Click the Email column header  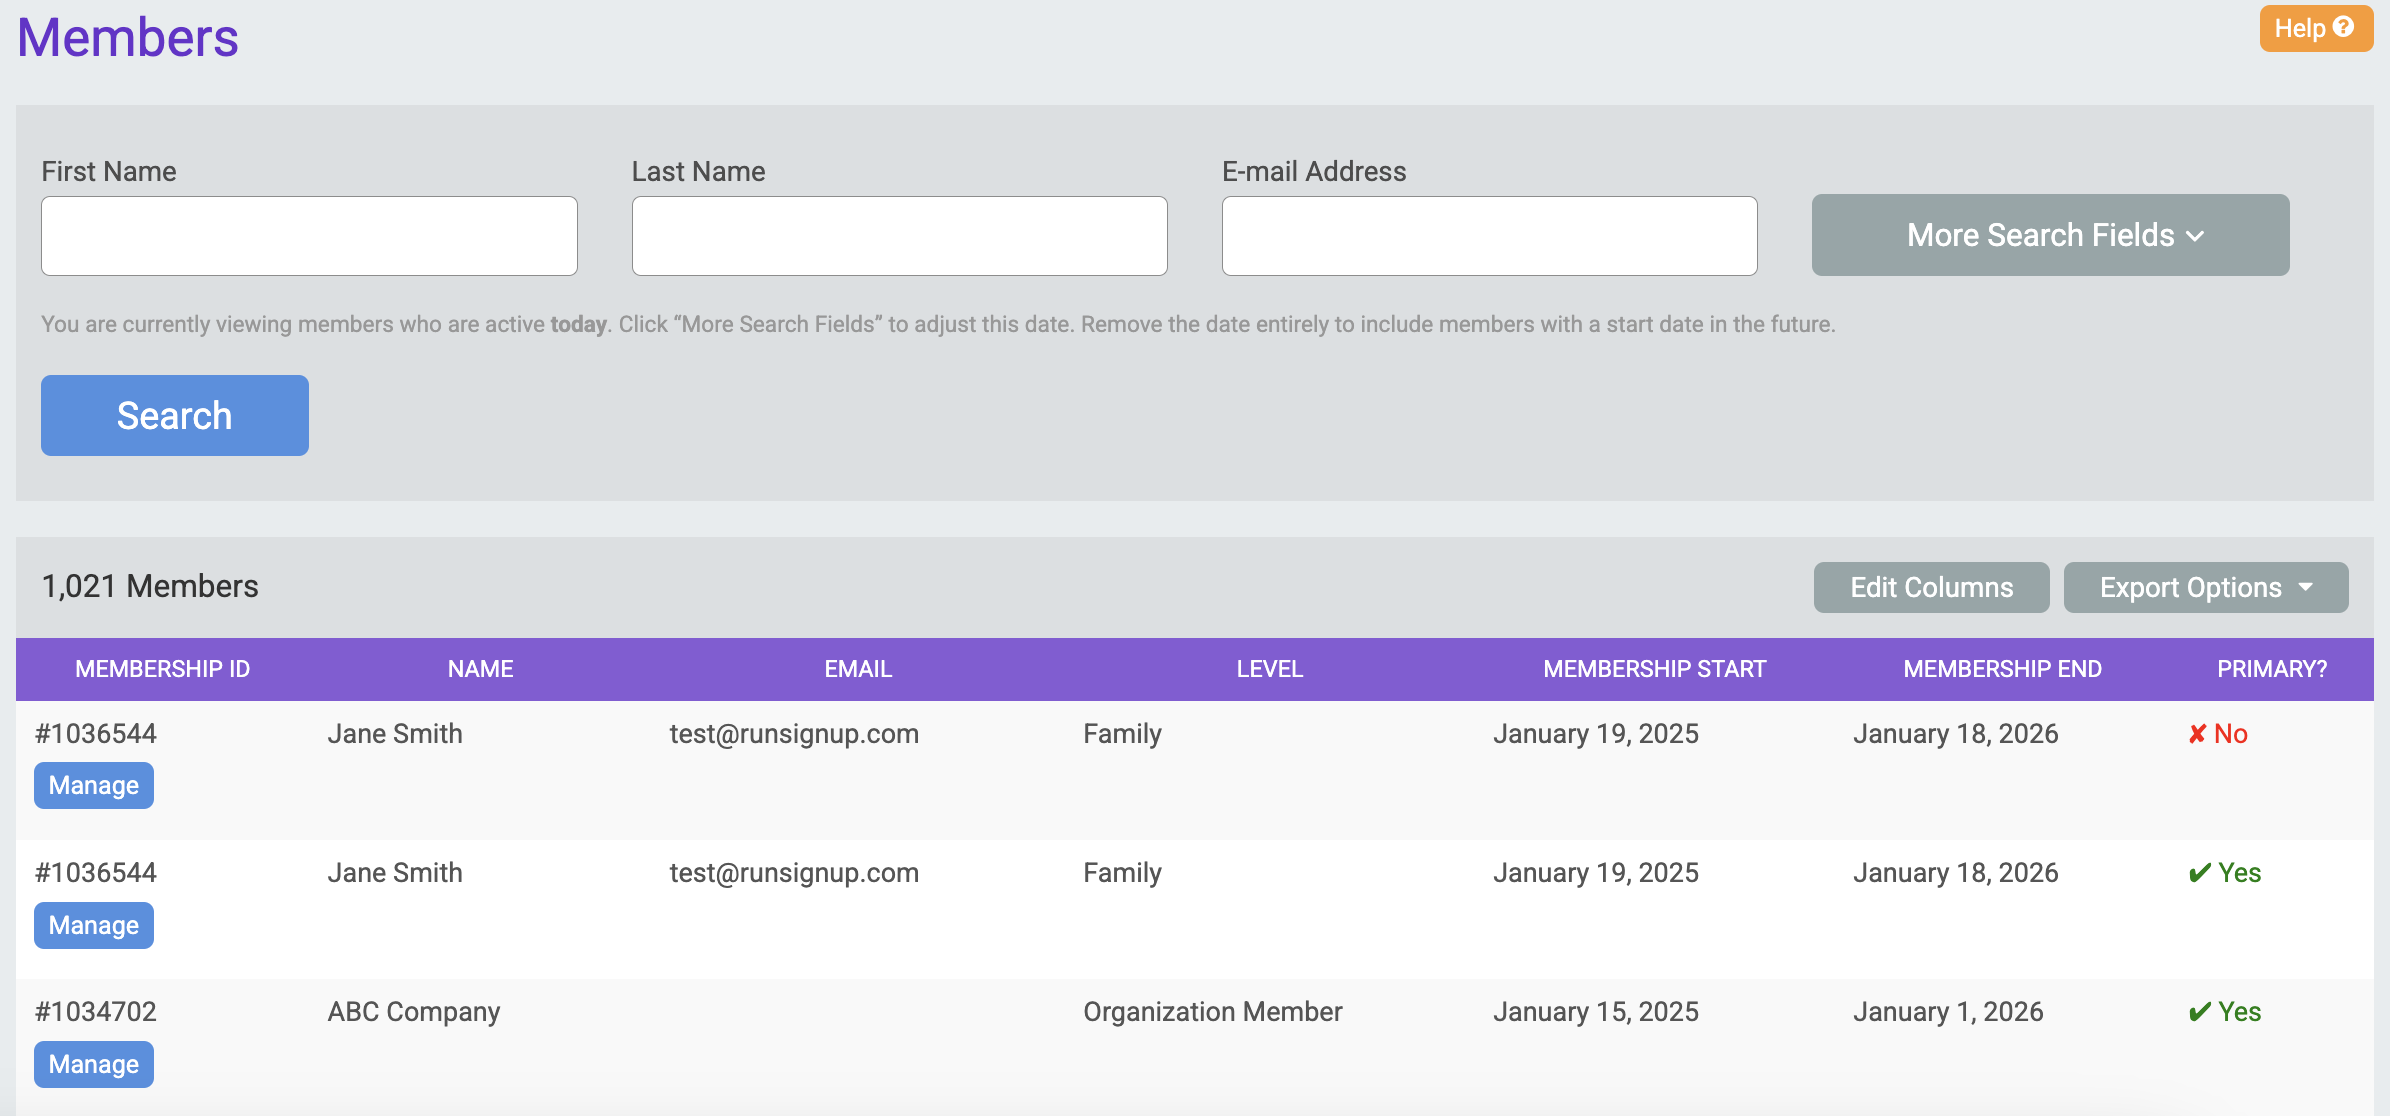(x=858, y=669)
